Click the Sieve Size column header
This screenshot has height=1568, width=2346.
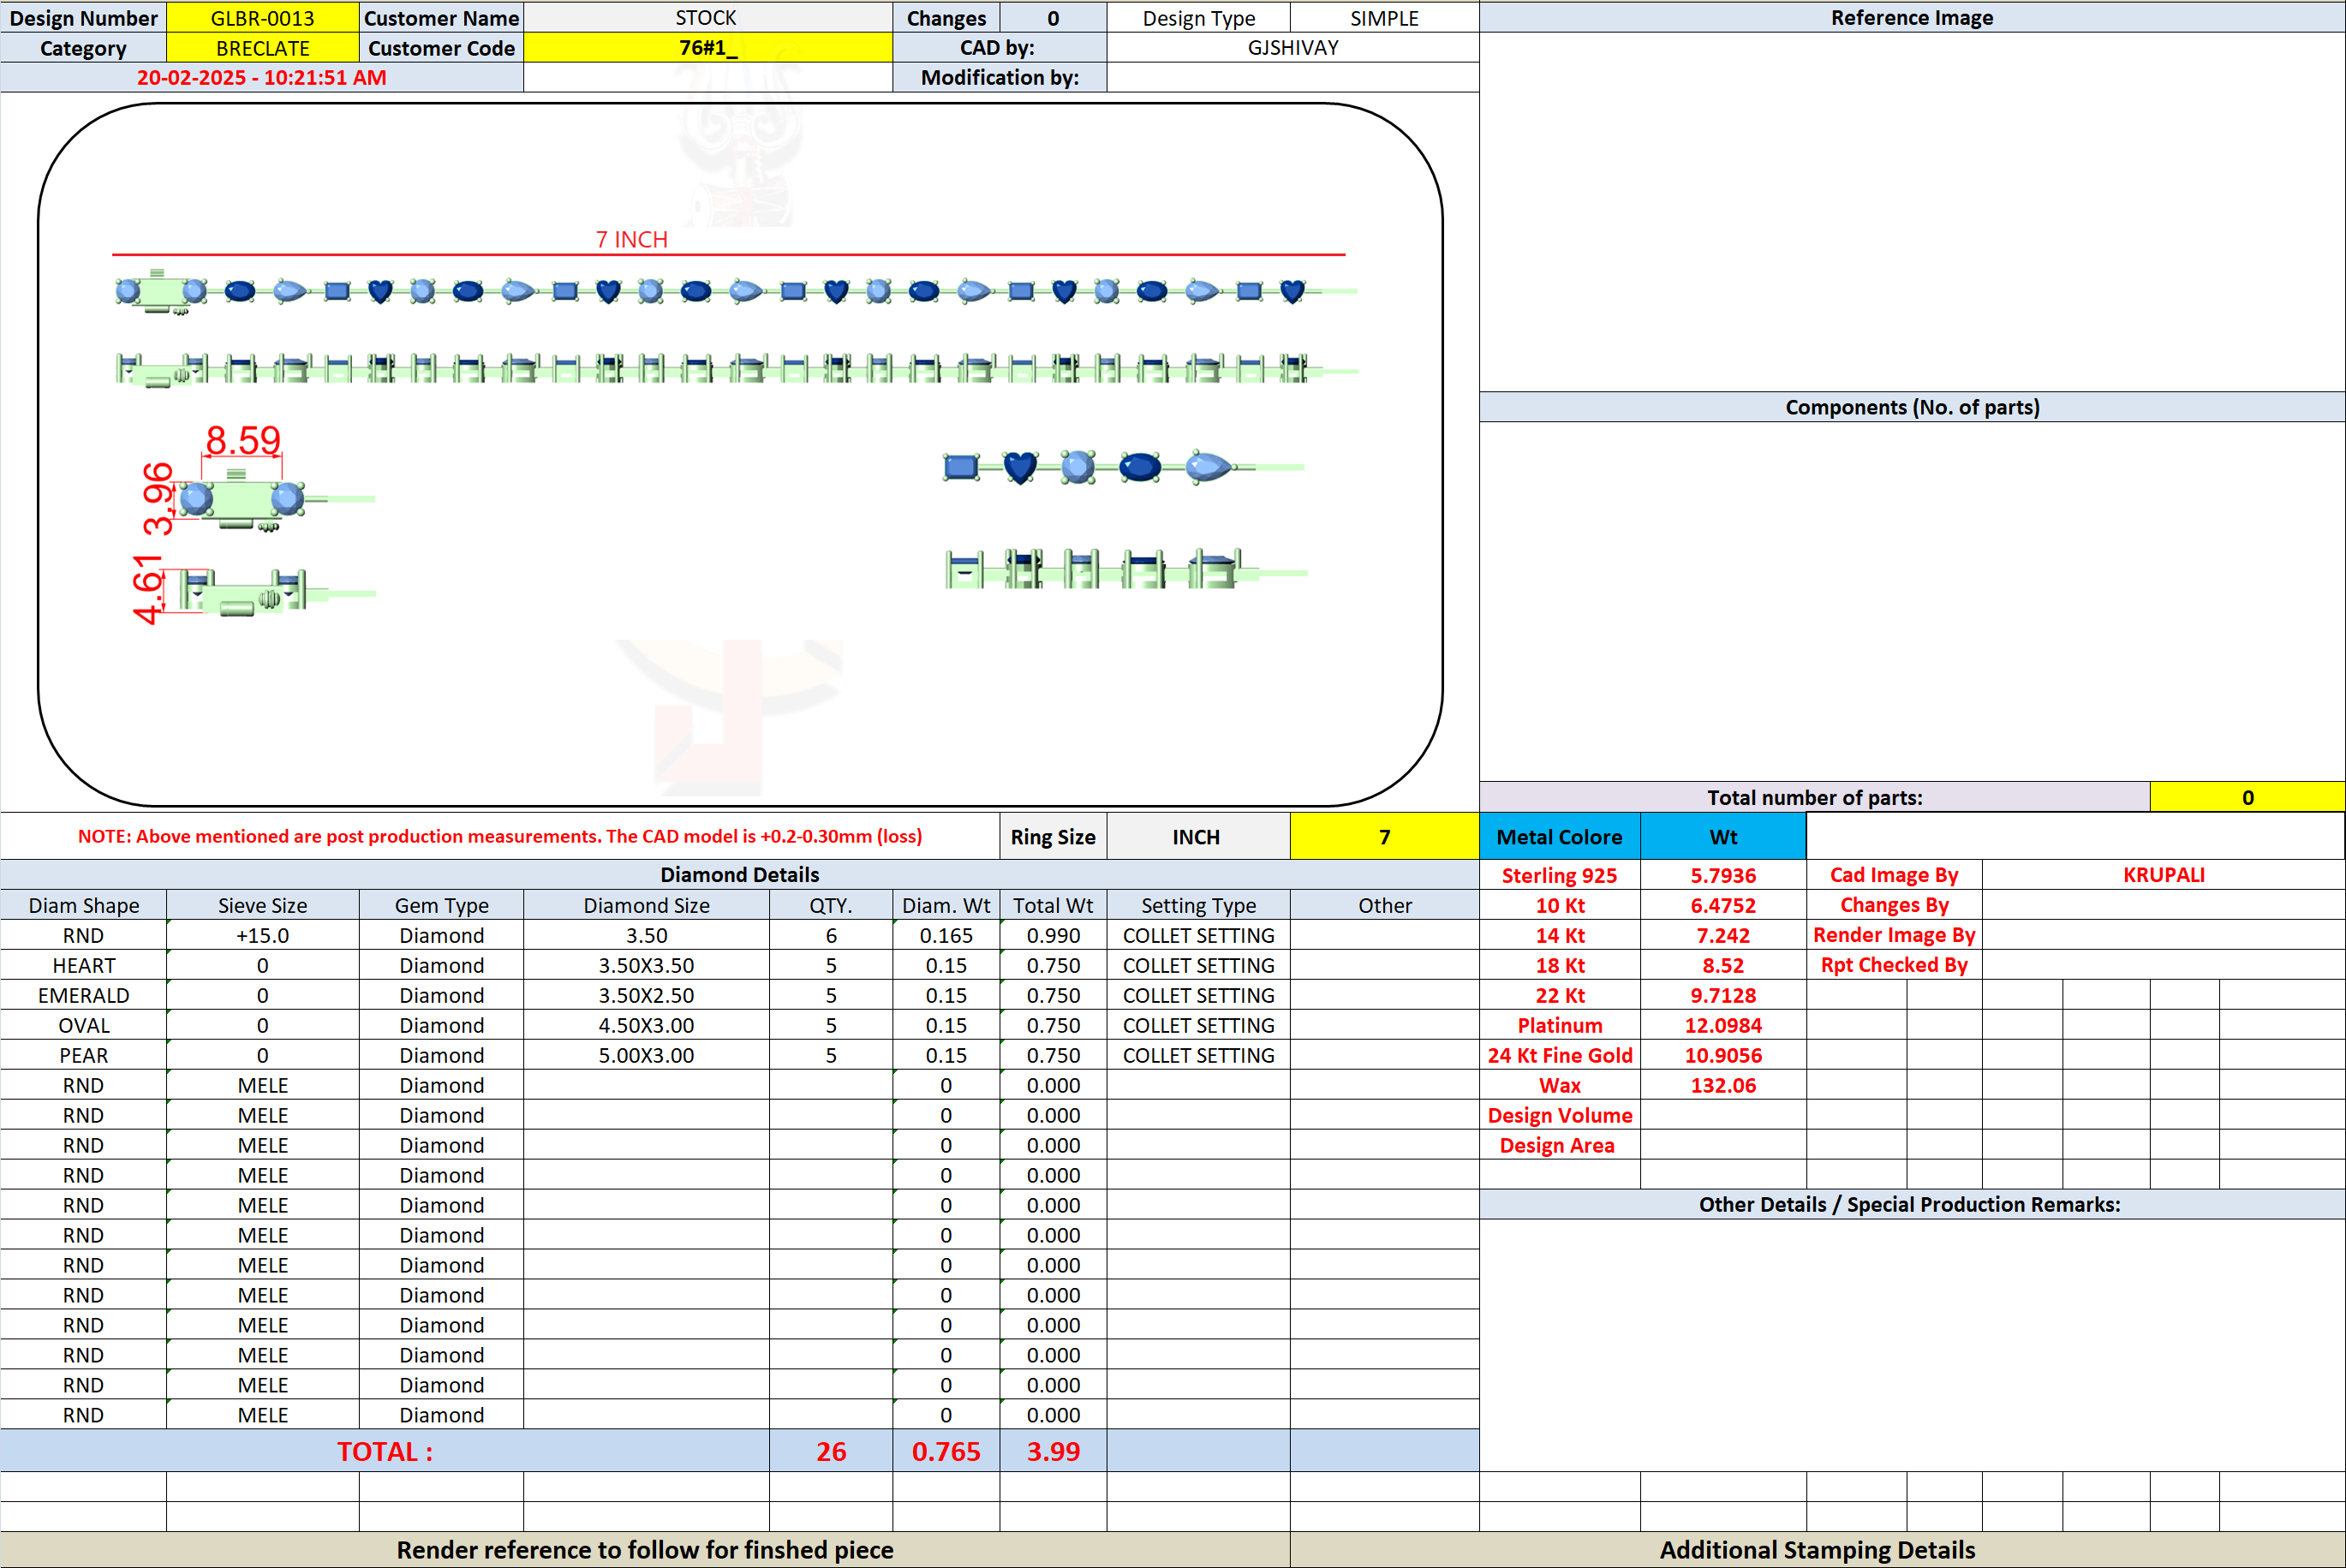click(x=262, y=905)
